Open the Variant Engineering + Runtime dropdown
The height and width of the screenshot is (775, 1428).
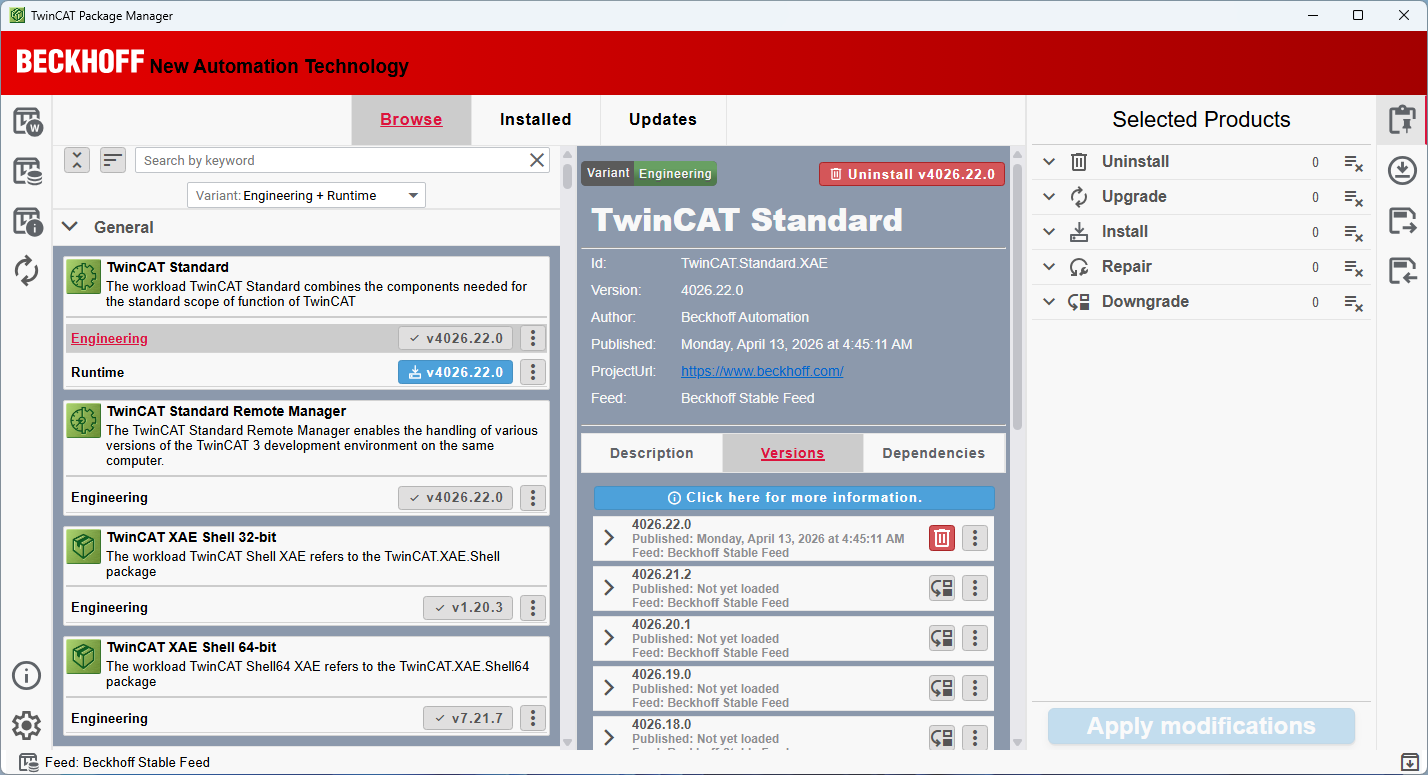pos(307,195)
